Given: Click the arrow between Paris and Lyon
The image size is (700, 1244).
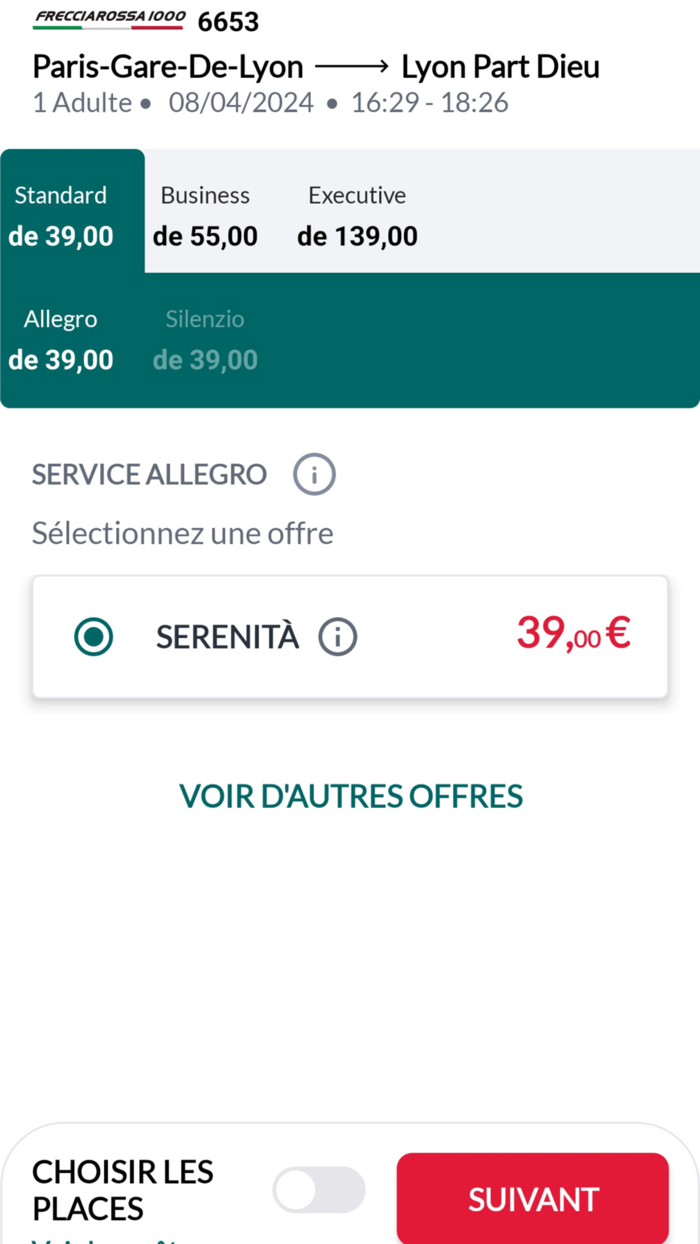Looking at the screenshot, I should (x=351, y=66).
